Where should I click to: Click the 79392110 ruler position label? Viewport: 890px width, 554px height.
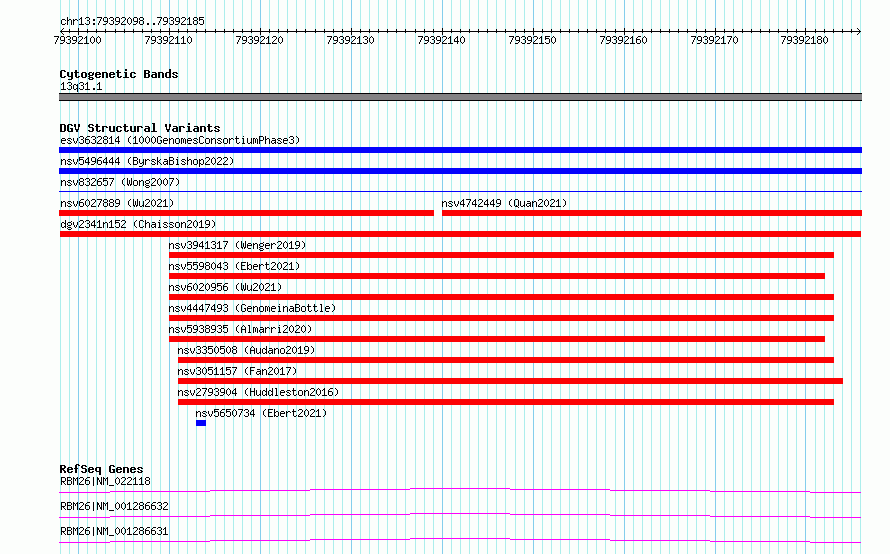(169, 40)
